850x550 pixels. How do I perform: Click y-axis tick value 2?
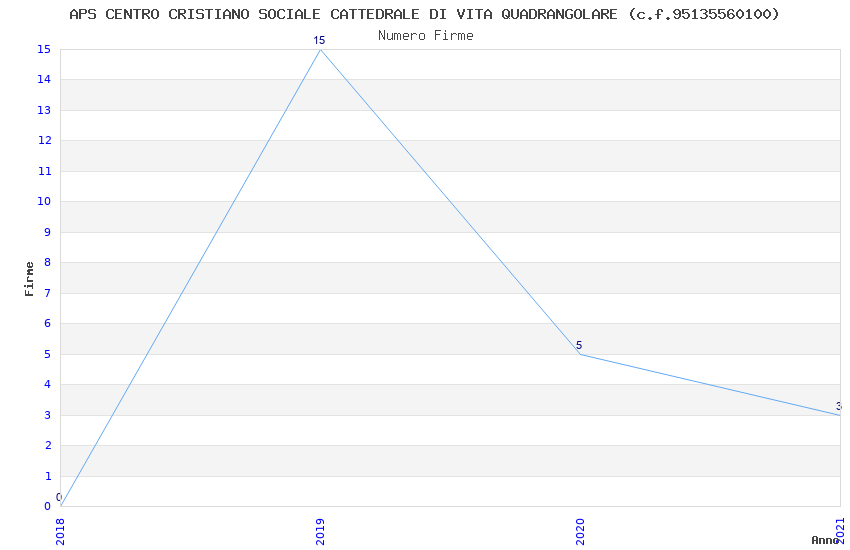48,445
